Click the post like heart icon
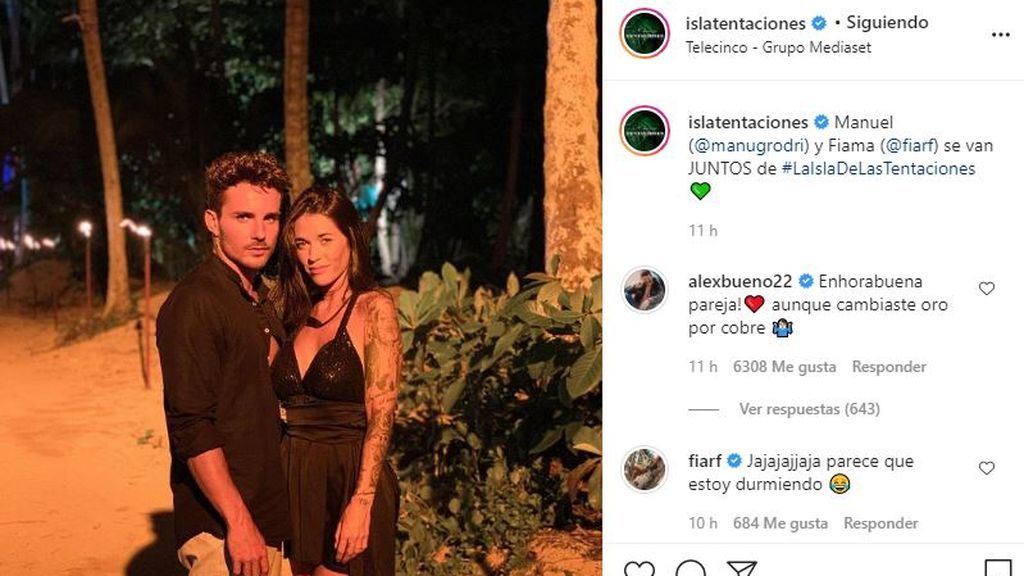The image size is (1024, 576). [x=639, y=570]
